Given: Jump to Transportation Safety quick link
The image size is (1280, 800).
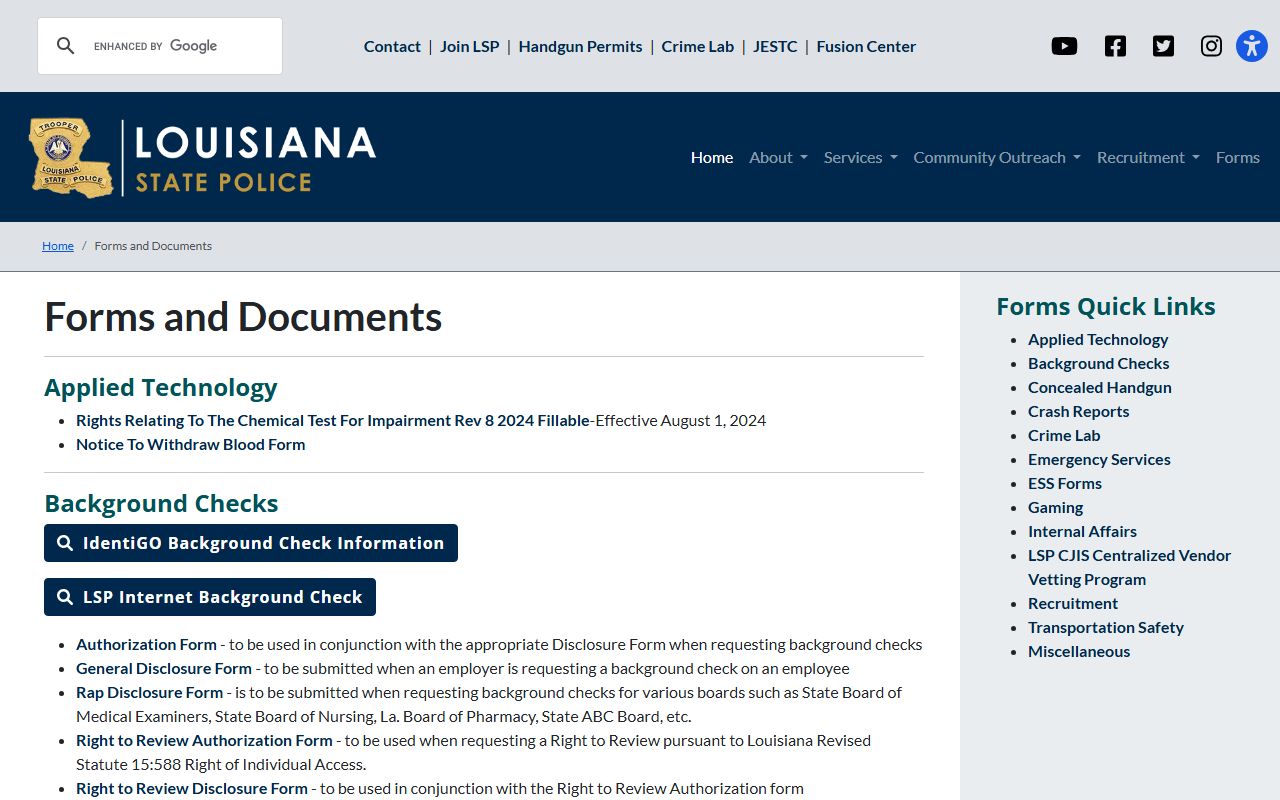Looking at the screenshot, I should point(1106,627).
